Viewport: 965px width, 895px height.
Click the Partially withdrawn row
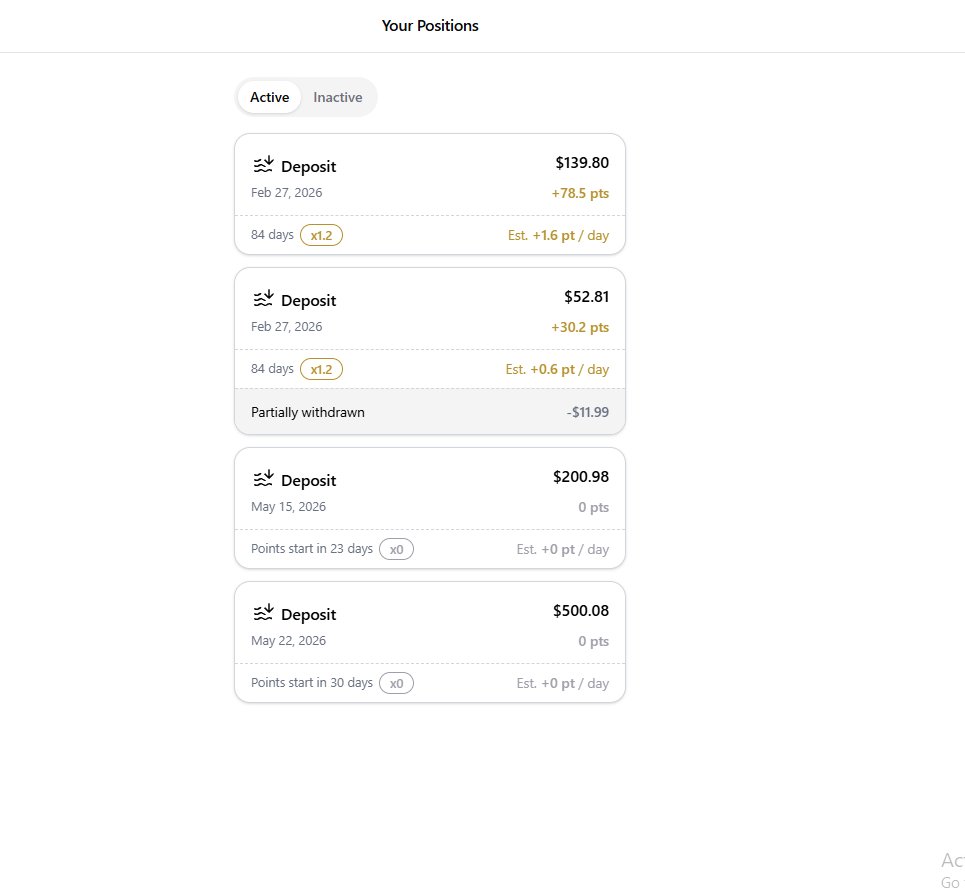coord(430,412)
